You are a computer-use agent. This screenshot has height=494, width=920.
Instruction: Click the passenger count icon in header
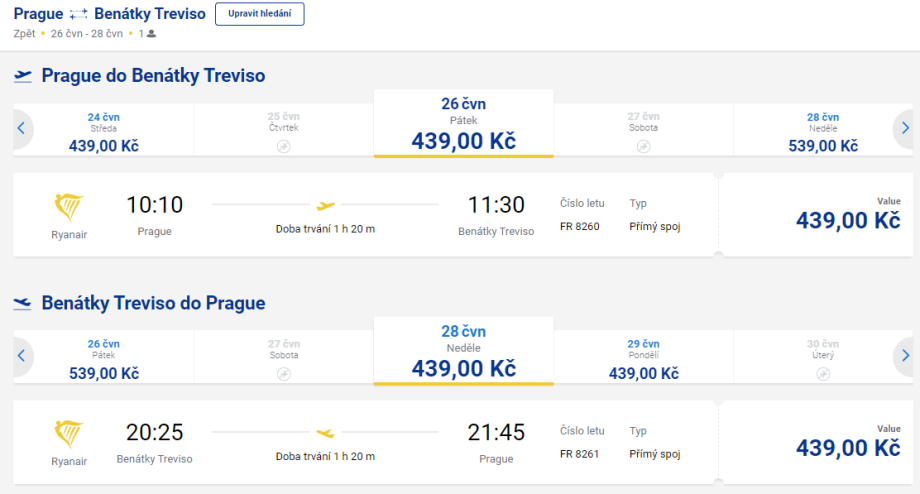(152, 34)
